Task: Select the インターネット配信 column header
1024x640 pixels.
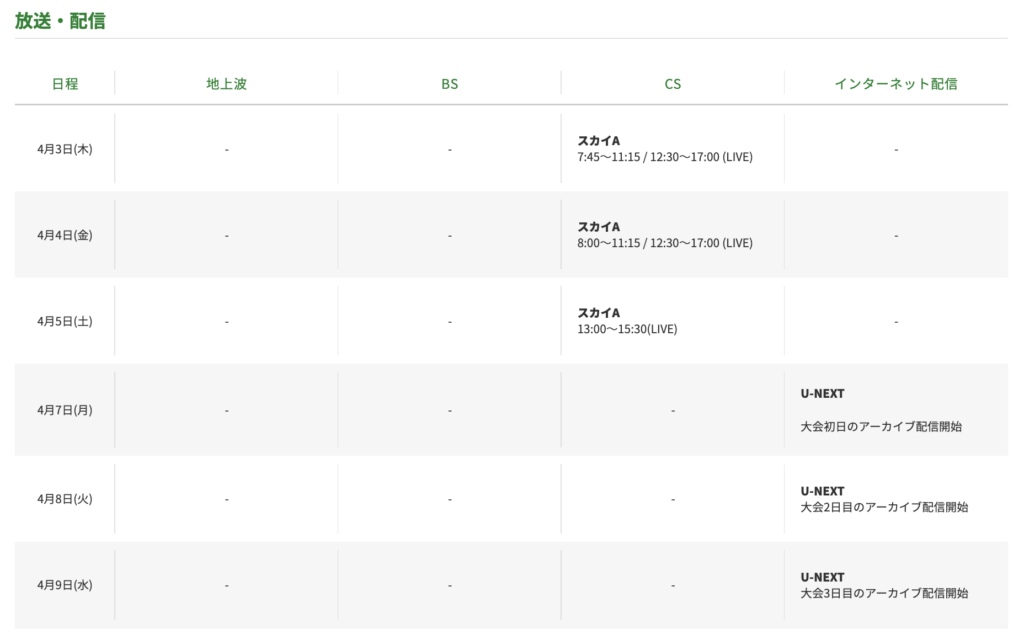Action: point(895,84)
